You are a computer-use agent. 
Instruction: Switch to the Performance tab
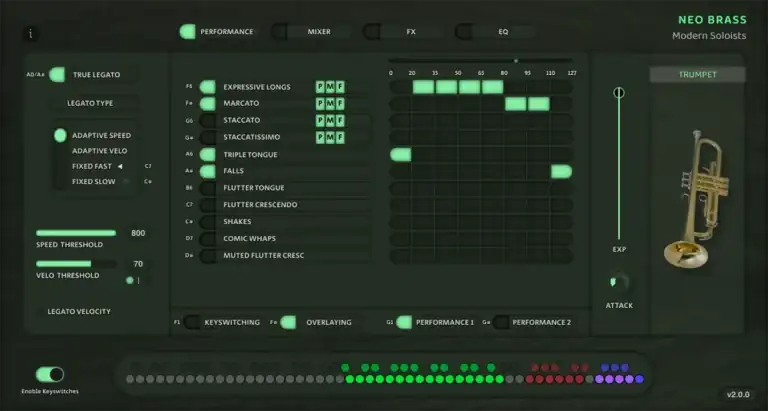[217, 32]
